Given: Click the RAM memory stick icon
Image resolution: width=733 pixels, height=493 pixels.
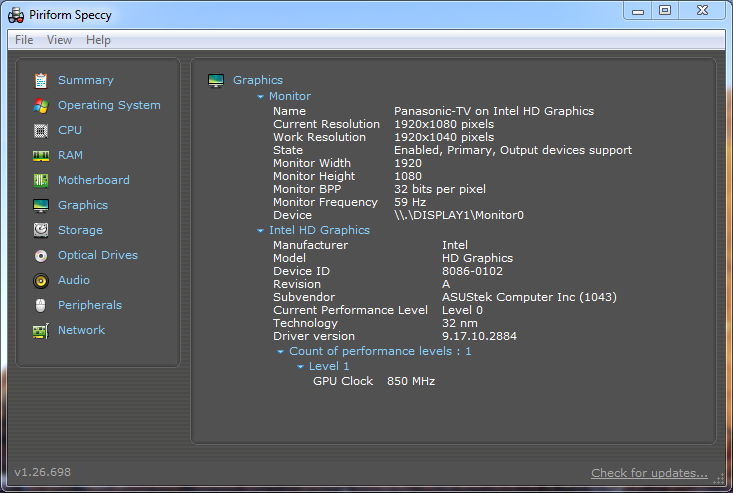Looking at the screenshot, I should point(41,155).
